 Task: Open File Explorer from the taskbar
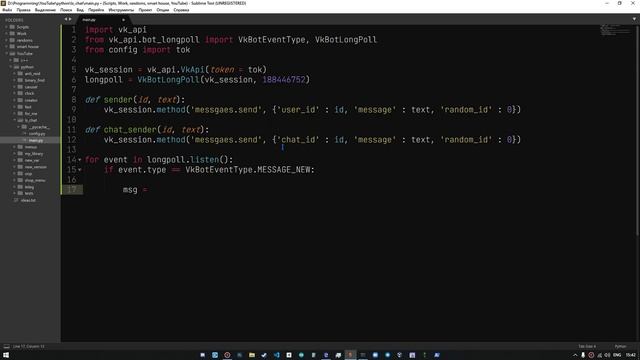point(252,355)
